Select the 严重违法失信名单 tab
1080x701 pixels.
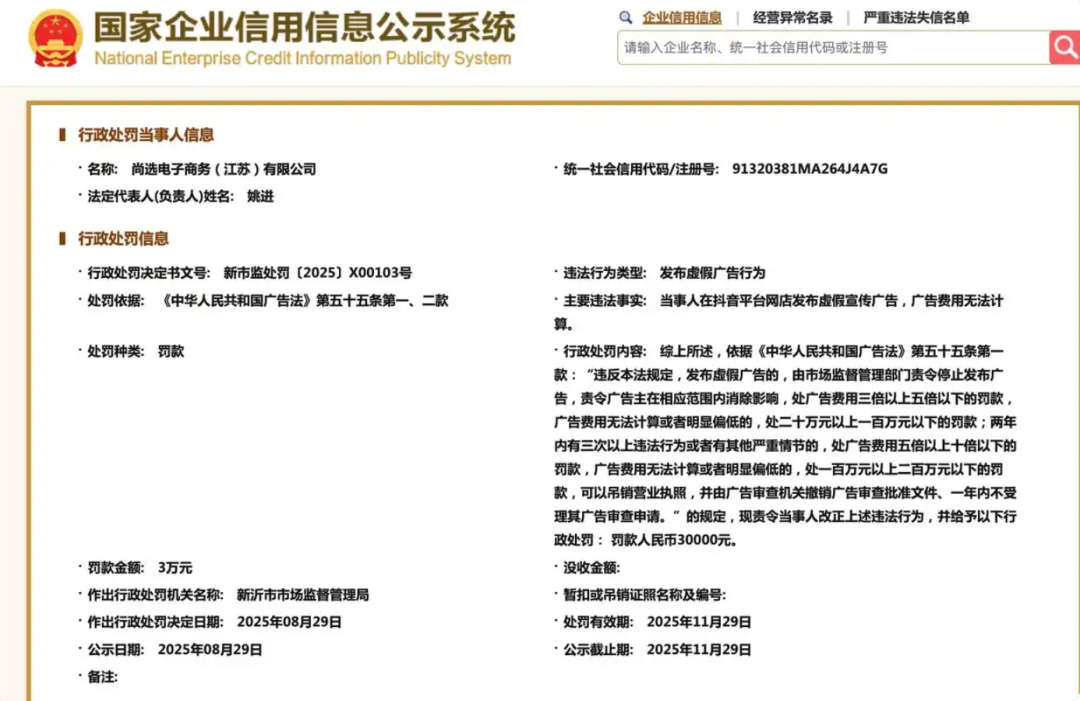916,17
